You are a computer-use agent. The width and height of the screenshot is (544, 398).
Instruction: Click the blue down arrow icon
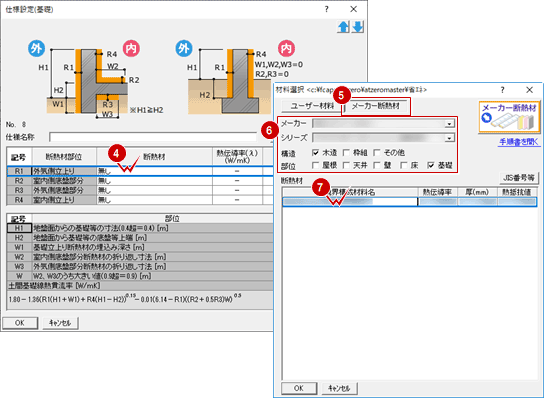(x=358, y=27)
